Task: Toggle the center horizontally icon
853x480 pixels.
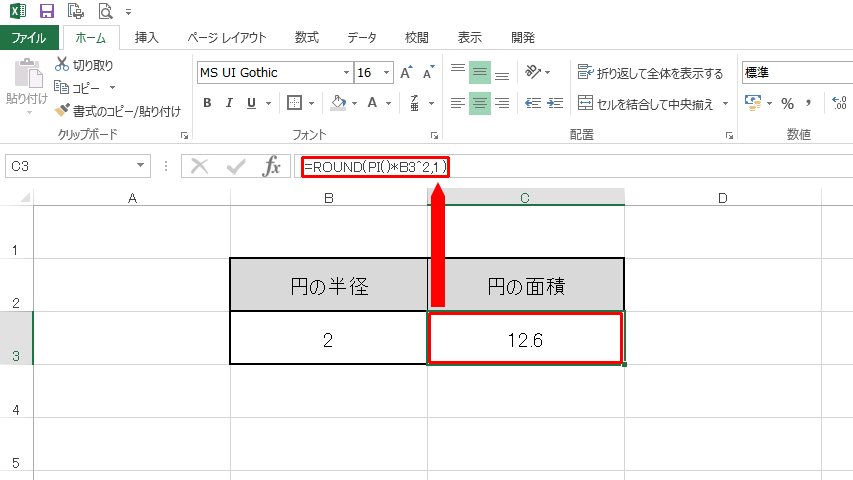Action: click(x=480, y=103)
